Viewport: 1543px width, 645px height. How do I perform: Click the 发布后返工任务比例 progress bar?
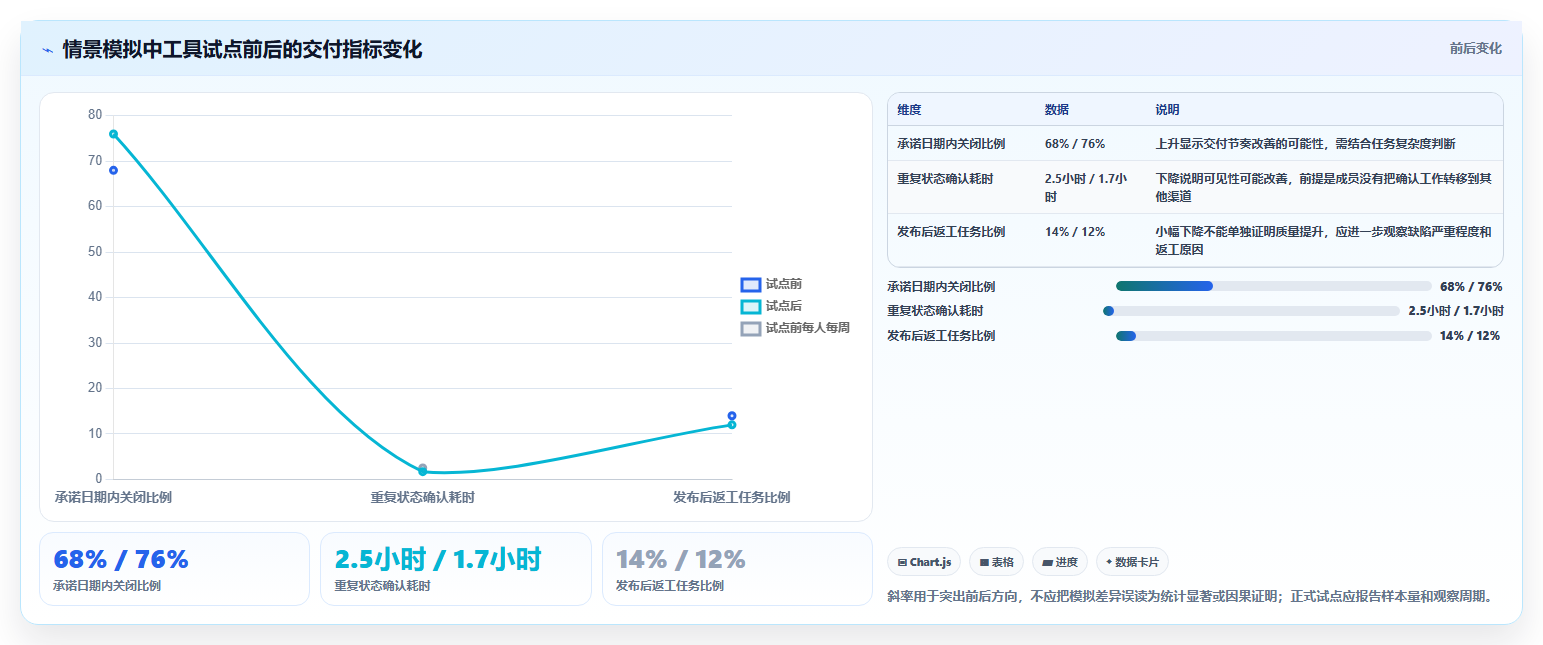coord(1274,336)
